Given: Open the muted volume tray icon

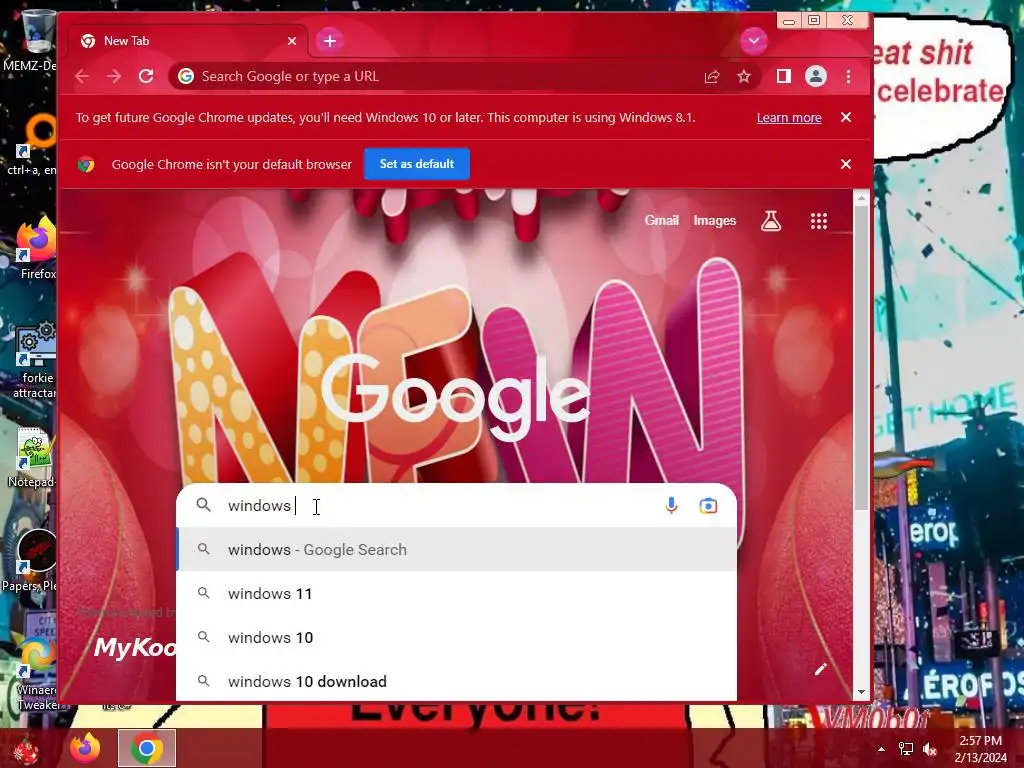Looking at the screenshot, I should click(x=930, y=749).
